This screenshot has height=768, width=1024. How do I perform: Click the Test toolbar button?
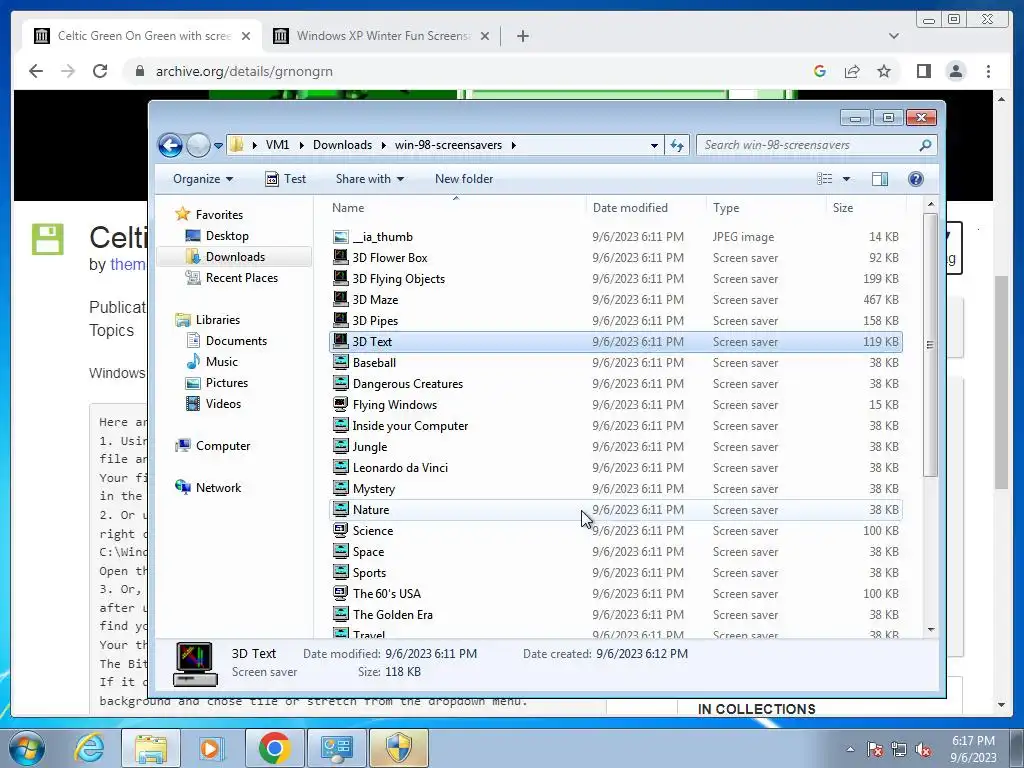[x=286, y=179]
